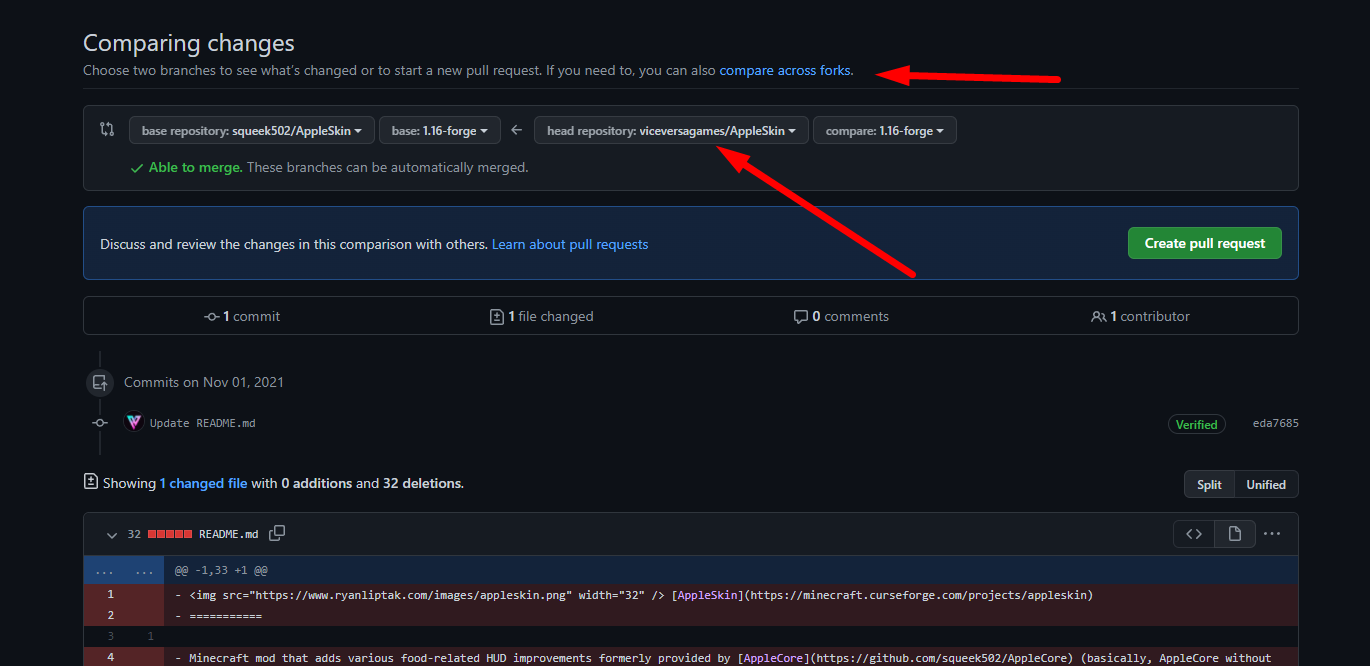Switch the diff to Split view
Image resolution: width=1370 pixels, height=666 pixels.
pos(1208,484)
